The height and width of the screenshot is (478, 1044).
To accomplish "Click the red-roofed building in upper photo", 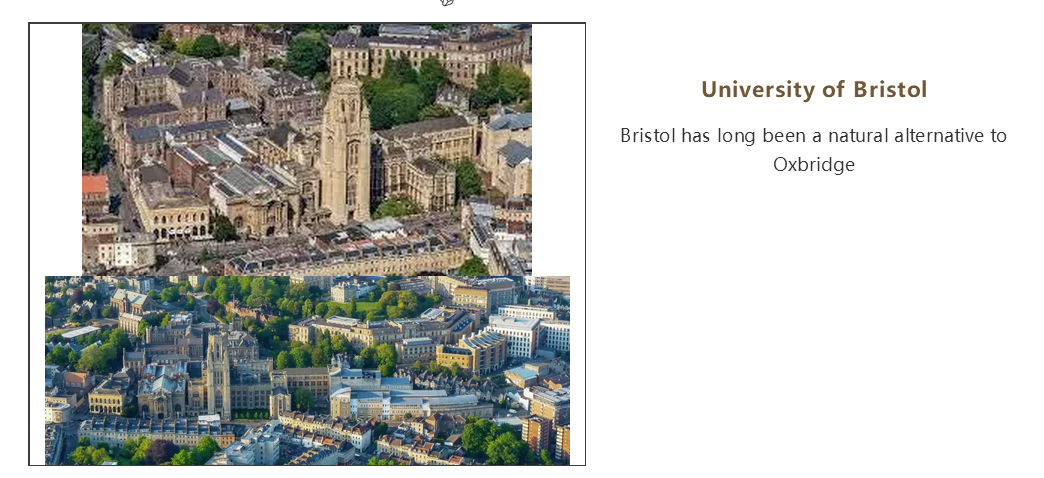I will (x=95, y=186).
